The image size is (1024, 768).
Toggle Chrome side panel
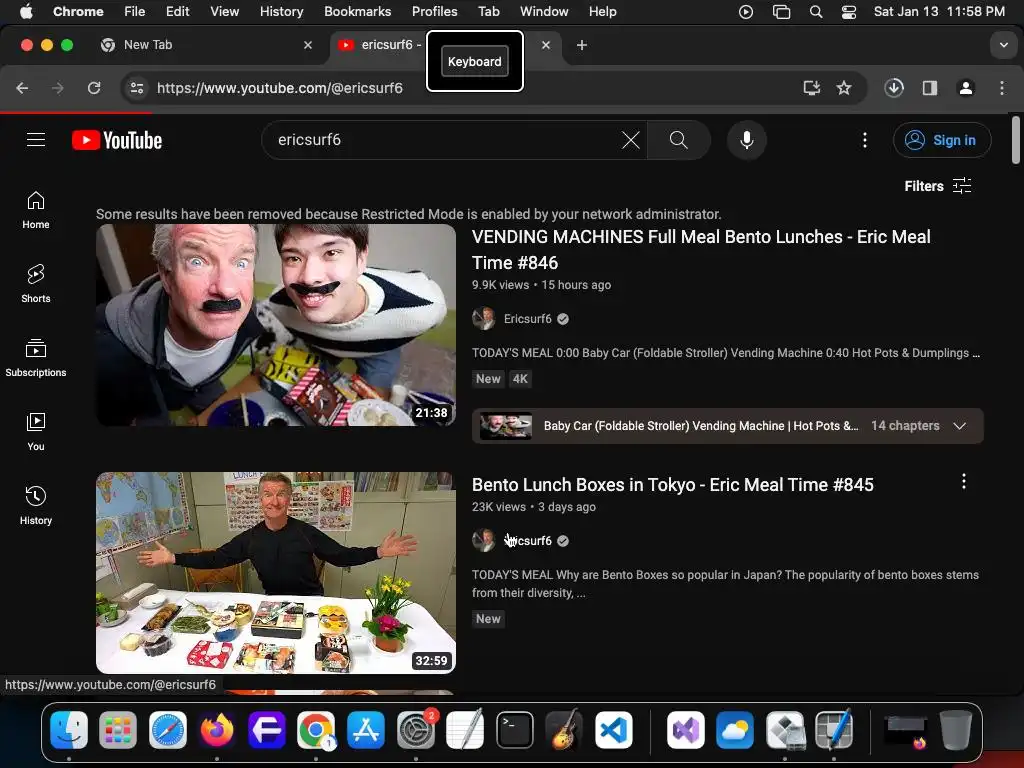[x=930, y=88]
